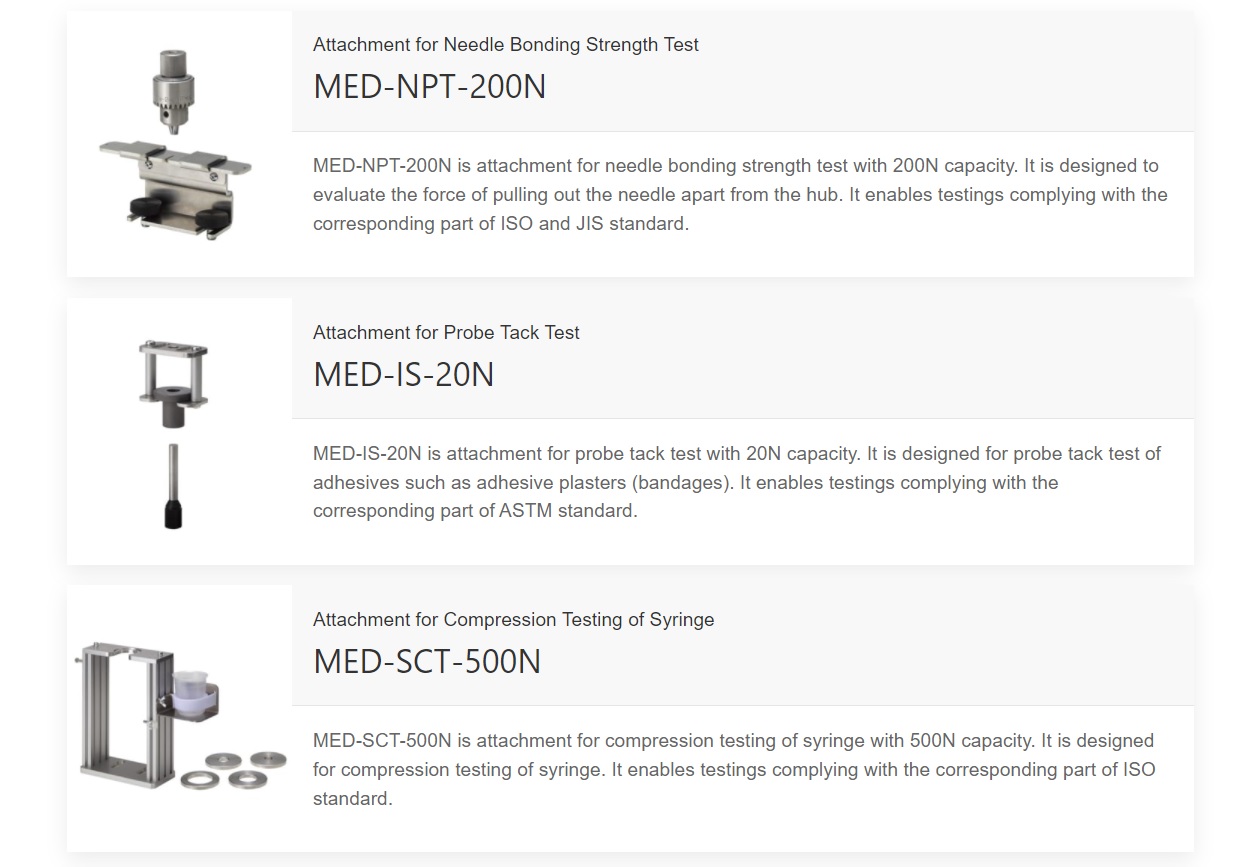
Task: Select 'Attachment for Probe Tack Test' heading
Action: coord(446,333)
